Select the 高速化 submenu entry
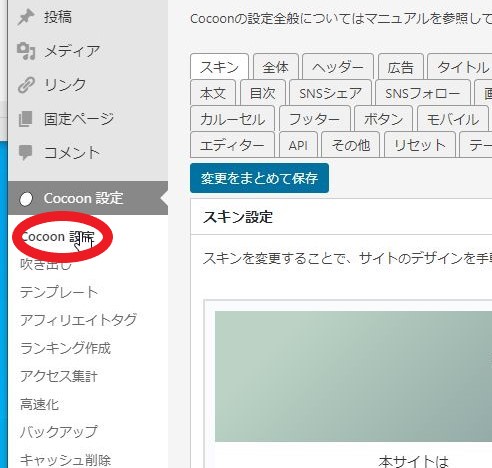This screenshot has height=468, width=492. click(x=39, y=404)
